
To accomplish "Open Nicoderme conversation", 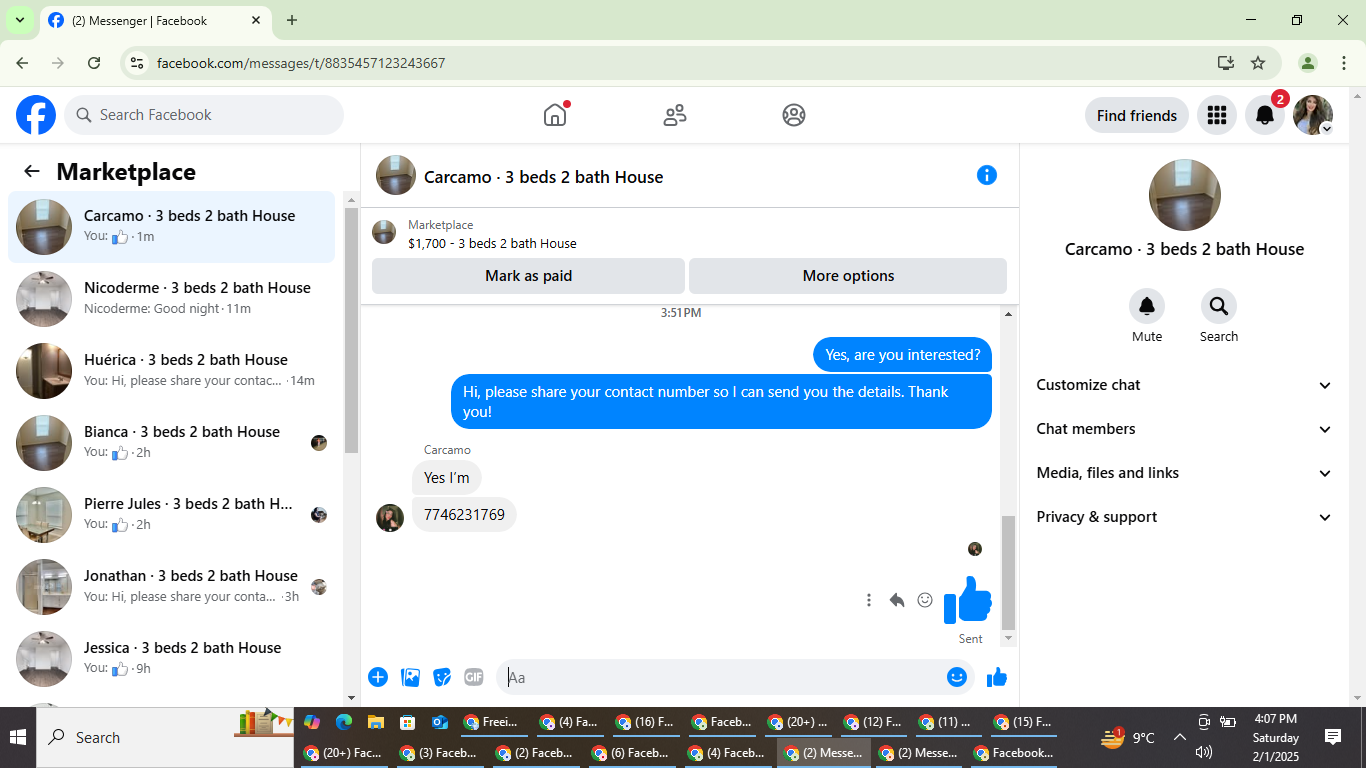I will click(171, 299).
